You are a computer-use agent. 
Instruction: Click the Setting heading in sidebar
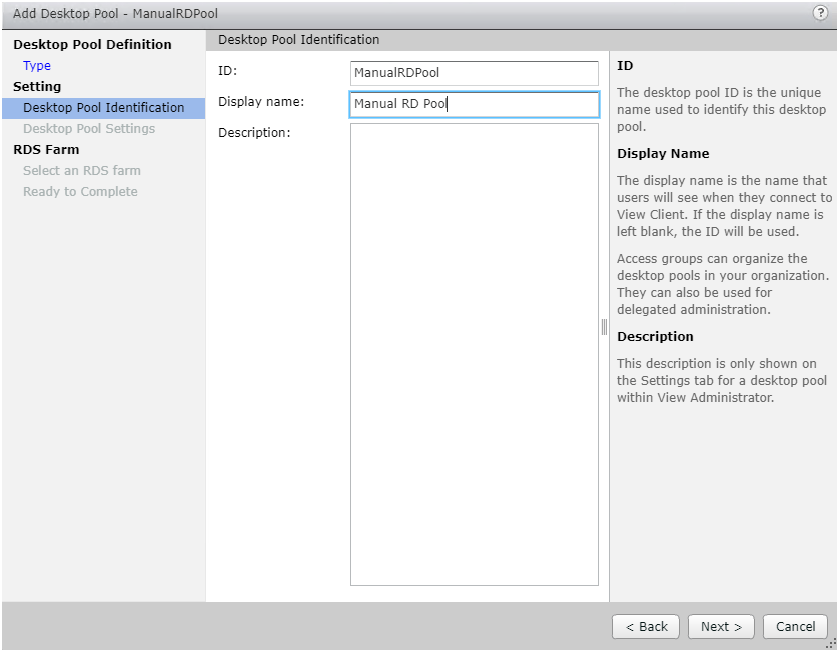pyautogui.click(x=37, y=87)
